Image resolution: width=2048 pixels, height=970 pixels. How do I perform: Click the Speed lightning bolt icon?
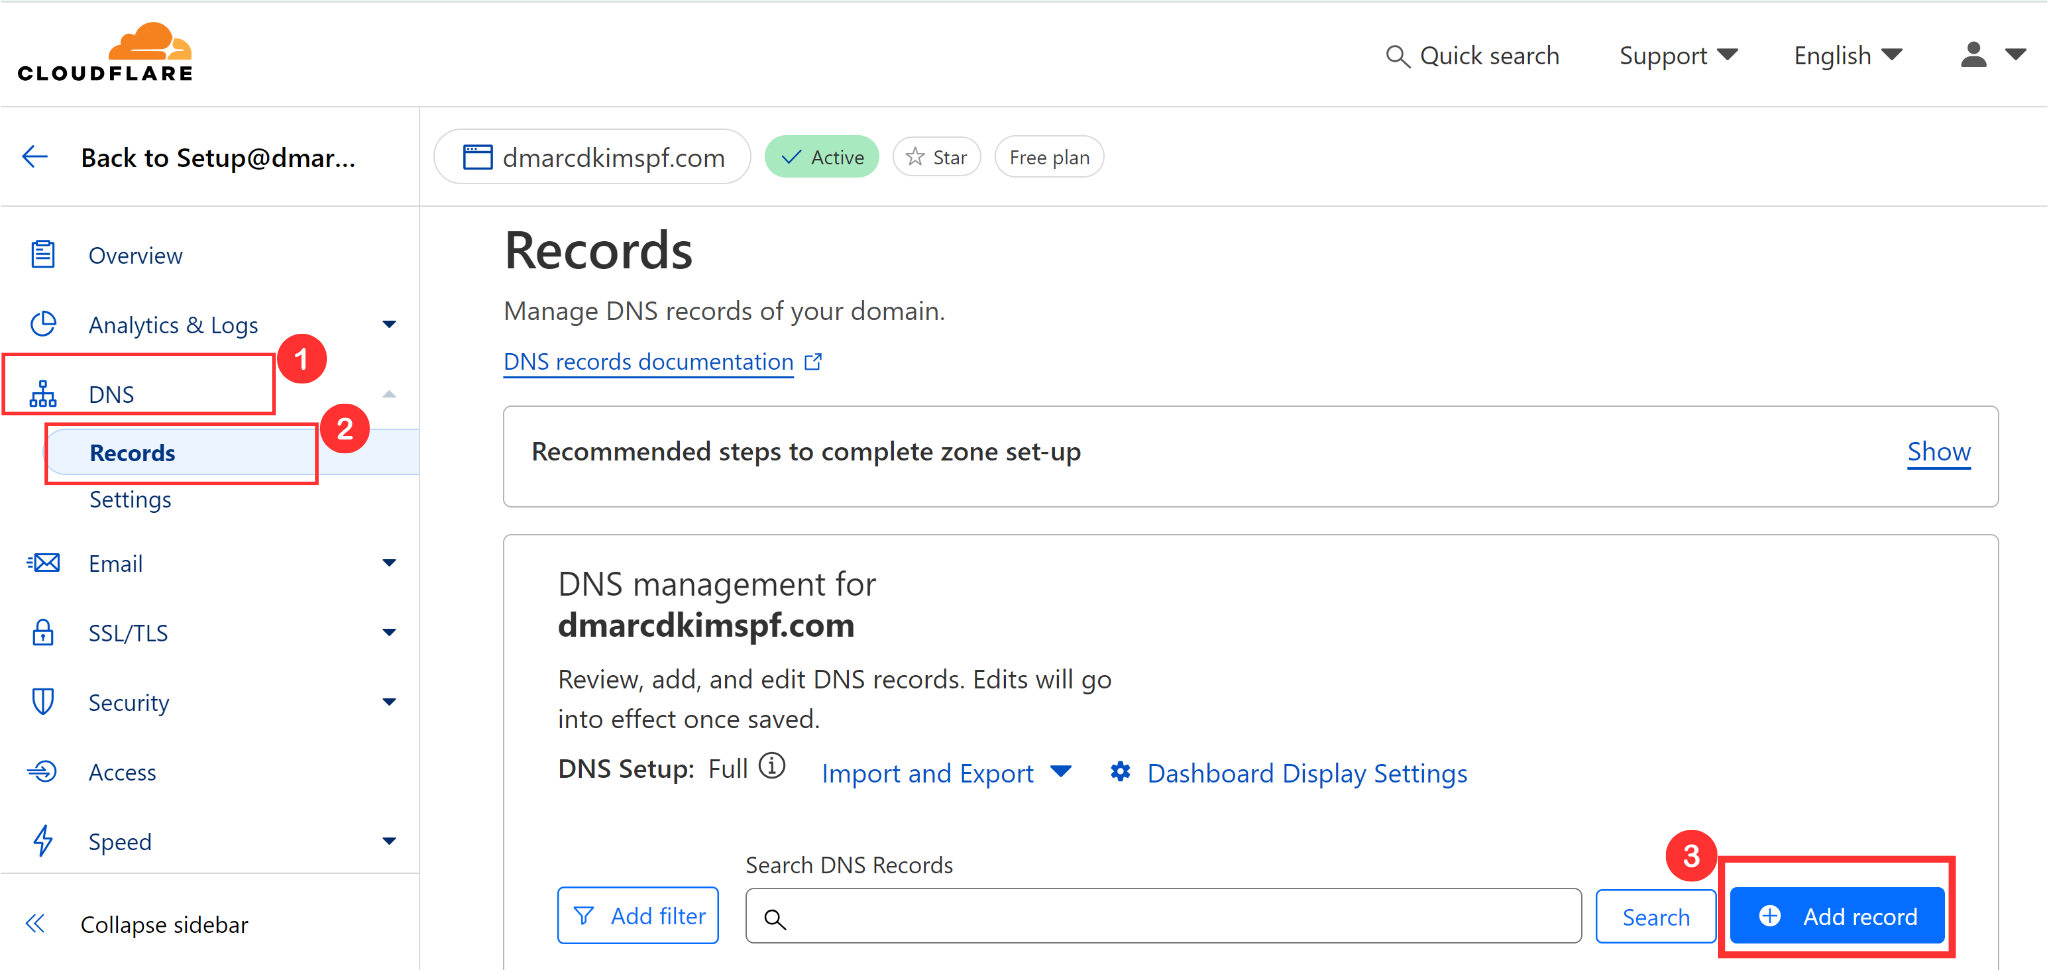pyautogui.click(x=43, y=841)
